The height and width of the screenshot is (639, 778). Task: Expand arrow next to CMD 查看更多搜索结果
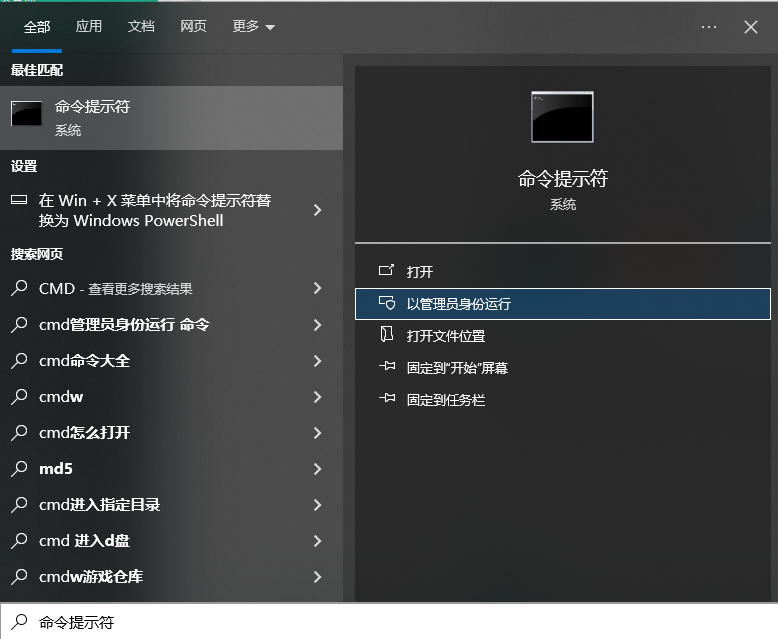[318, 288]
